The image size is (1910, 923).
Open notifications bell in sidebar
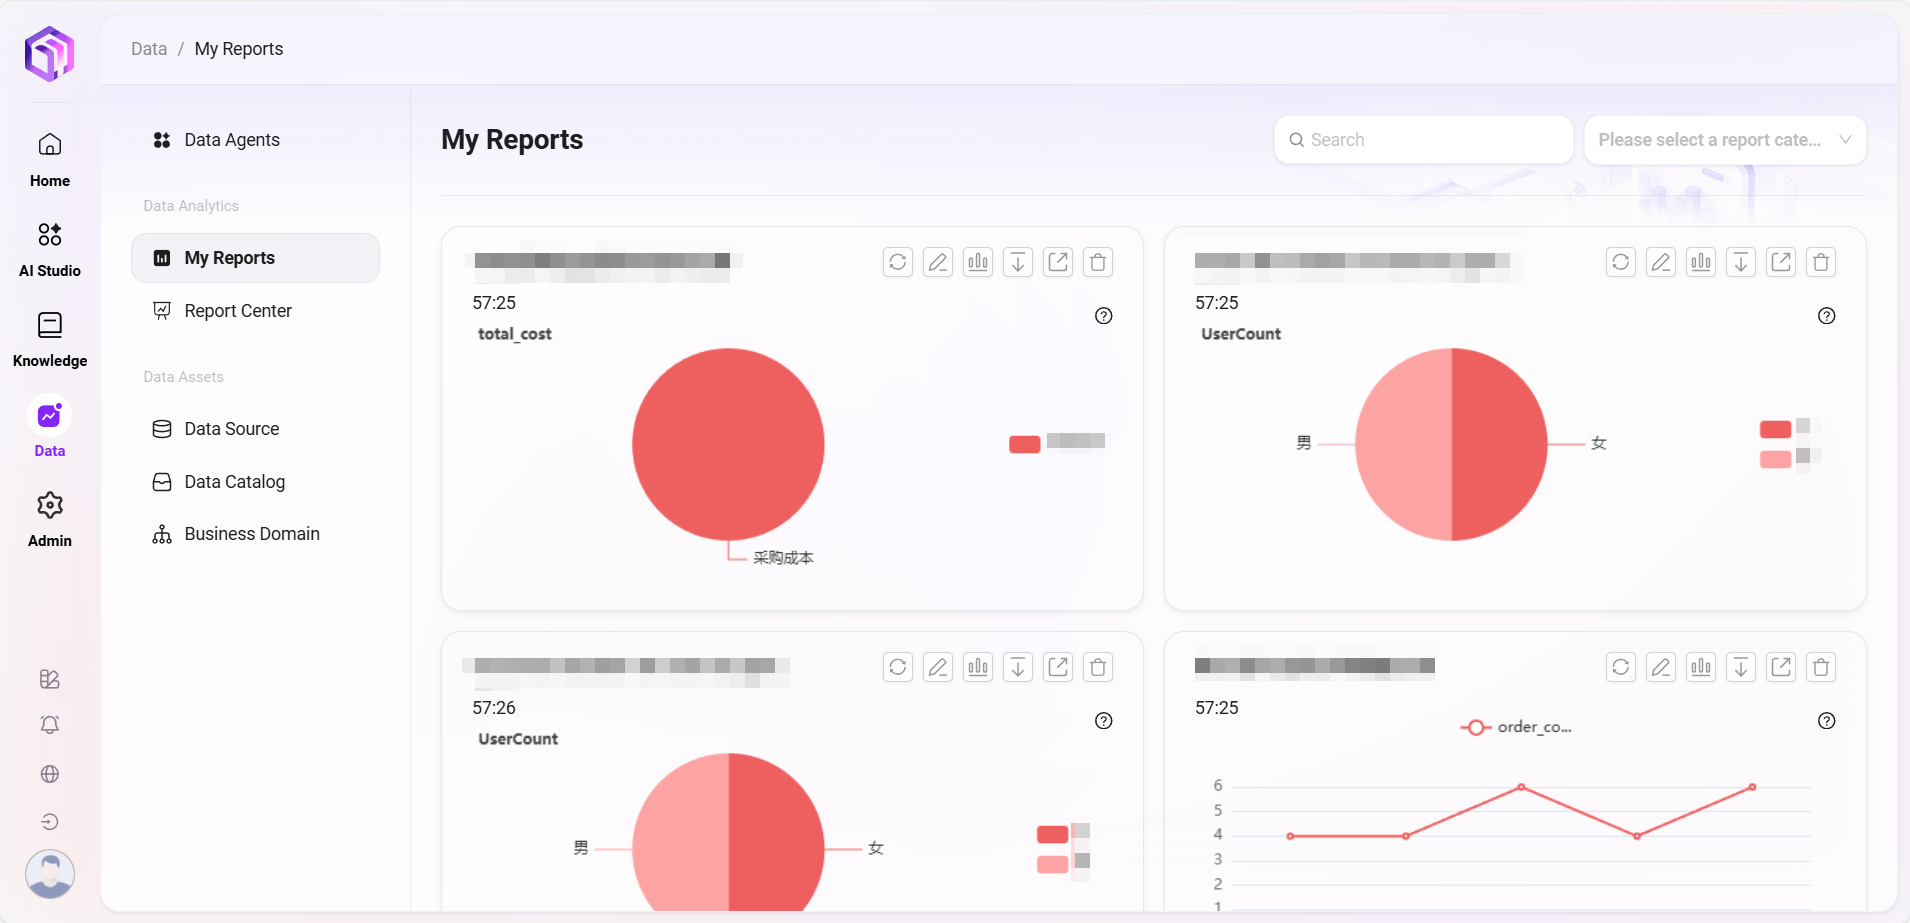pos(50,725)
